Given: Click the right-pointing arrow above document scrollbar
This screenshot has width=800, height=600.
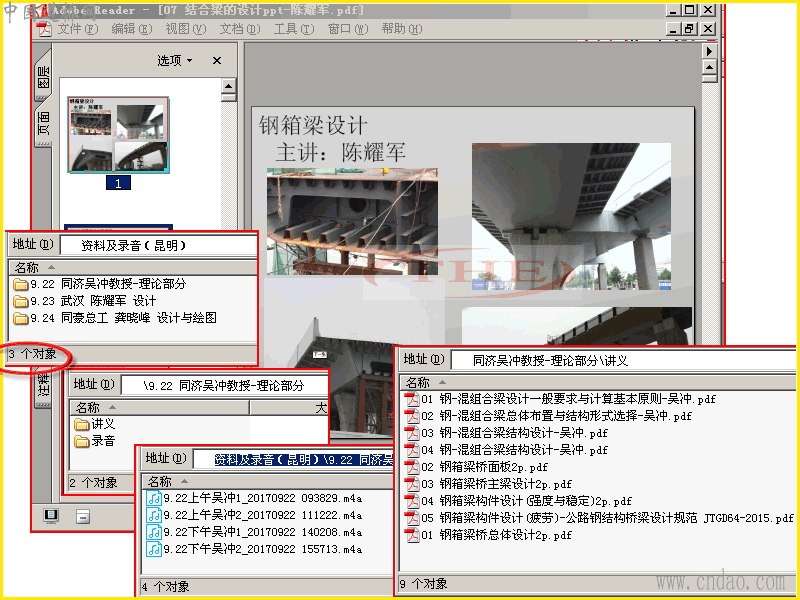Looking at the screenshot, I should 709,51.
